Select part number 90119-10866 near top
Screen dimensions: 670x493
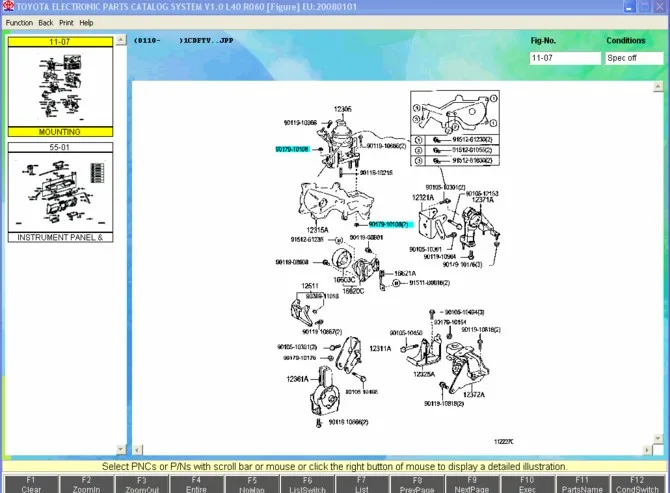click(x=300, y=123)
